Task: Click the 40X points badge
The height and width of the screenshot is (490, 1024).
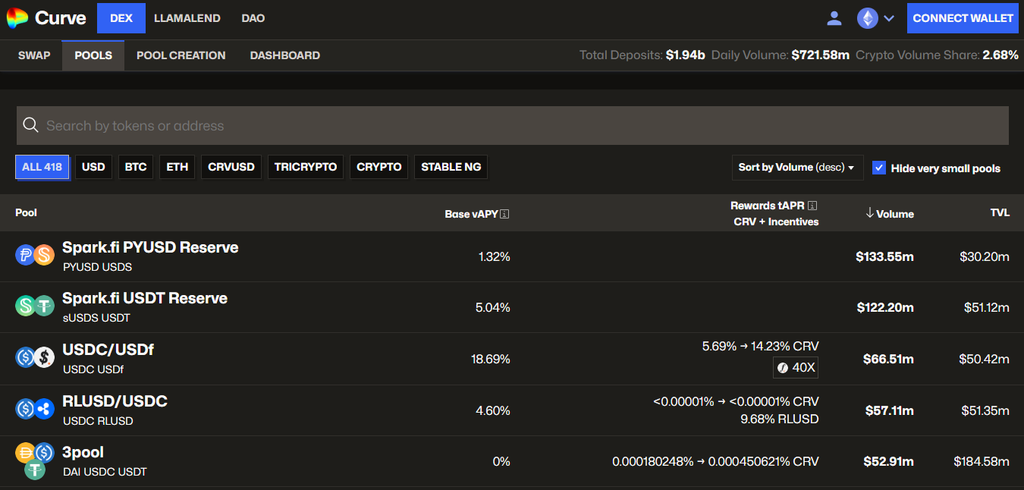Action: [x=796, y=368]
